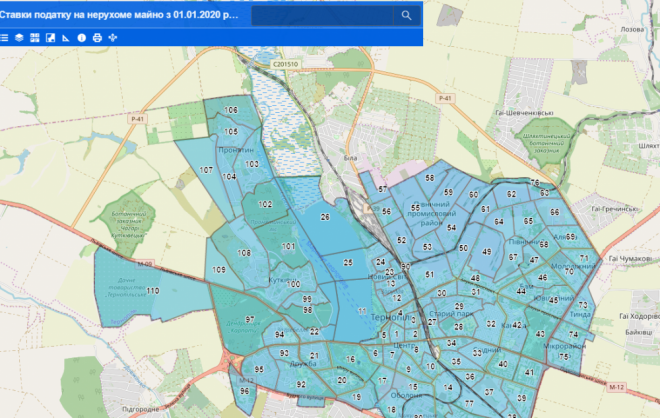Click the print icon
This screenshot has width=660, height=418.
pyautogui.click(x=97, y=37)
